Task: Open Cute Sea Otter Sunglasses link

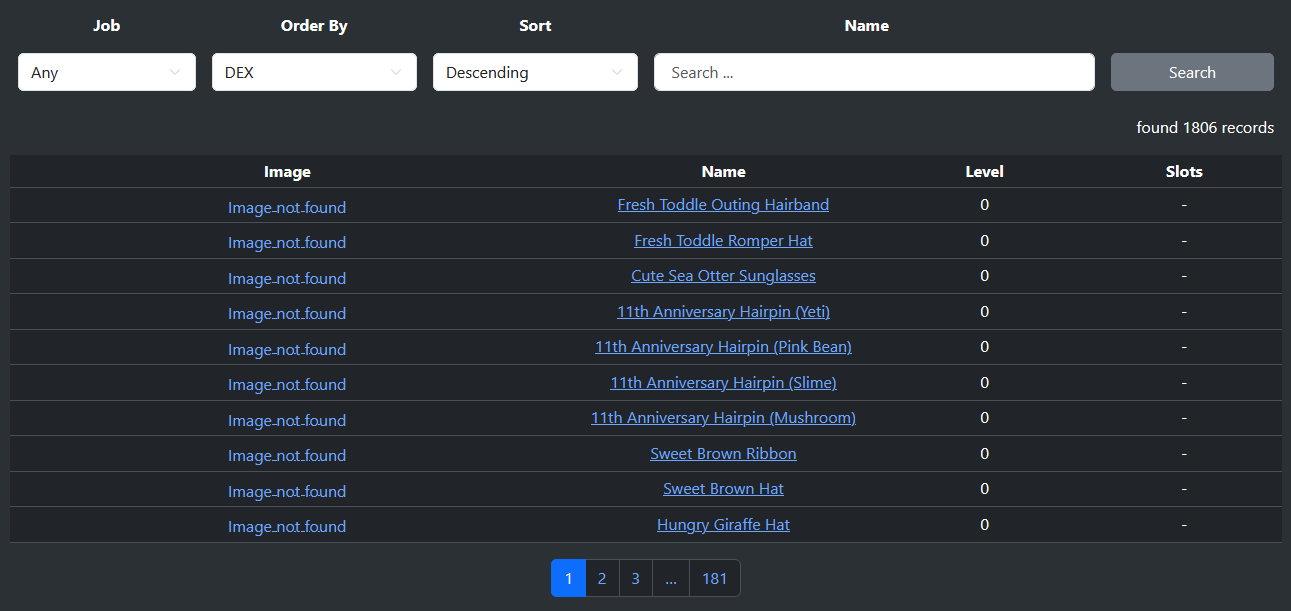Action: click(x=723, y=276)
